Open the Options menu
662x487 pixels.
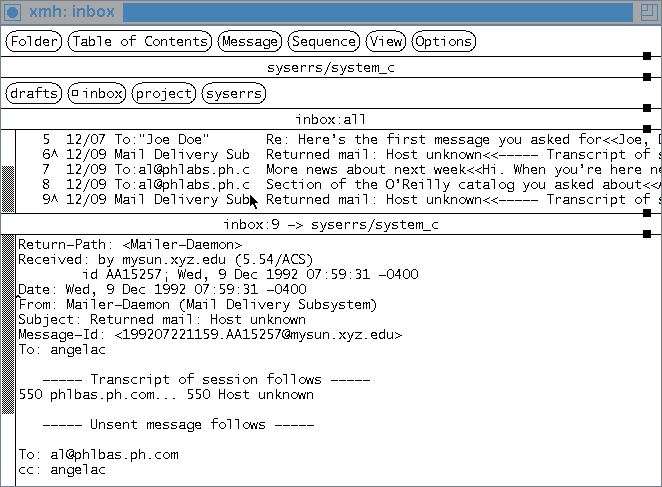pyautogui.click(x=443, y=41)
